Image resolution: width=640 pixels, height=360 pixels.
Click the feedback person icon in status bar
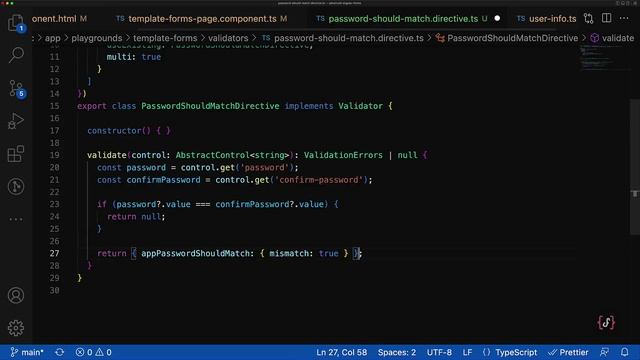604,352
